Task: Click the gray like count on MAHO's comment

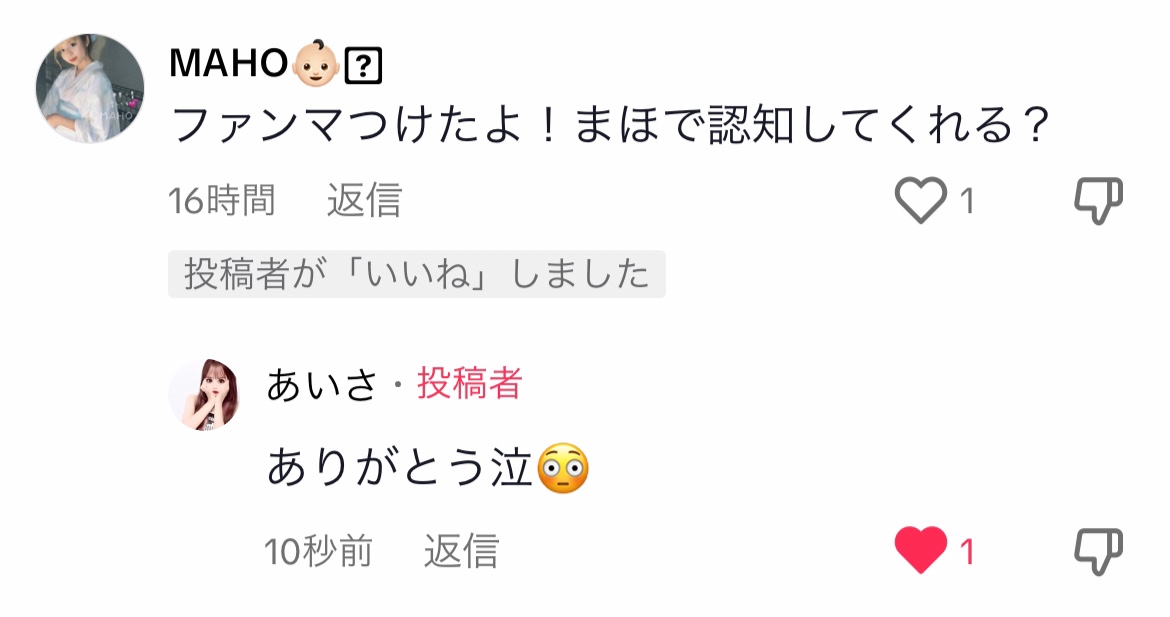Action: click(x=967, y=201)
